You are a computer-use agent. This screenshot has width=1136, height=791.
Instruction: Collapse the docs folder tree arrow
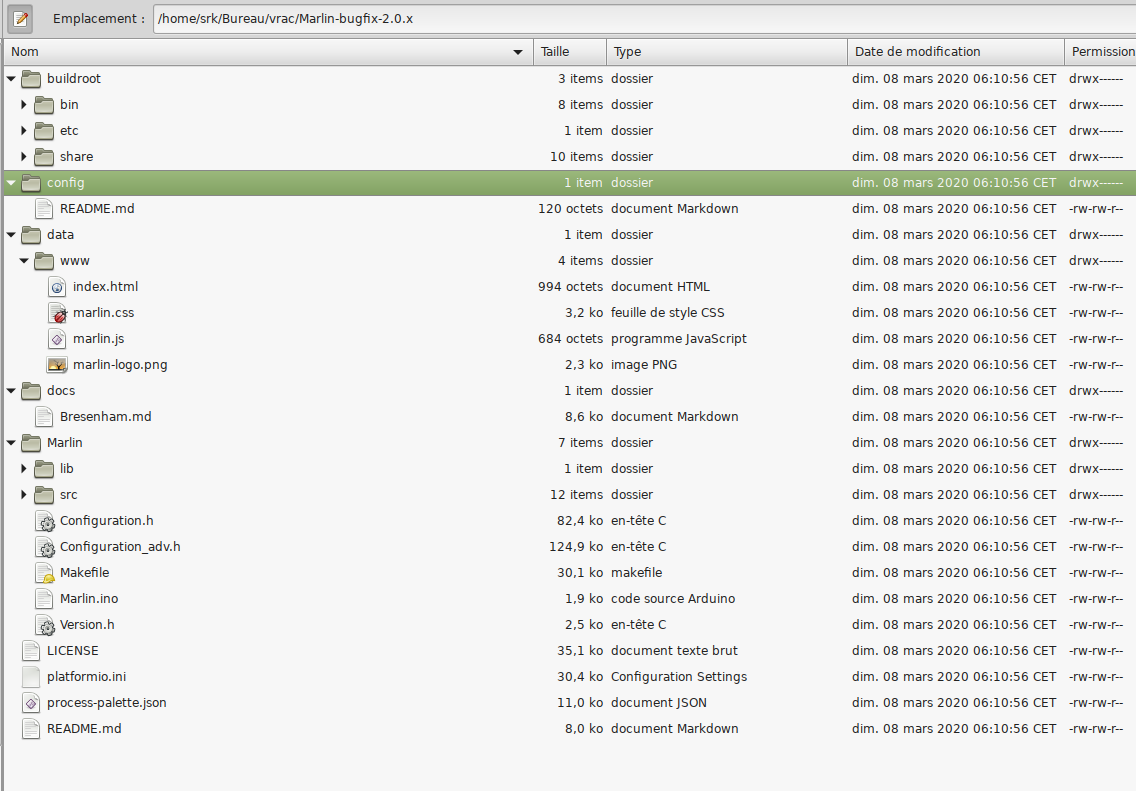click(11, 390)
